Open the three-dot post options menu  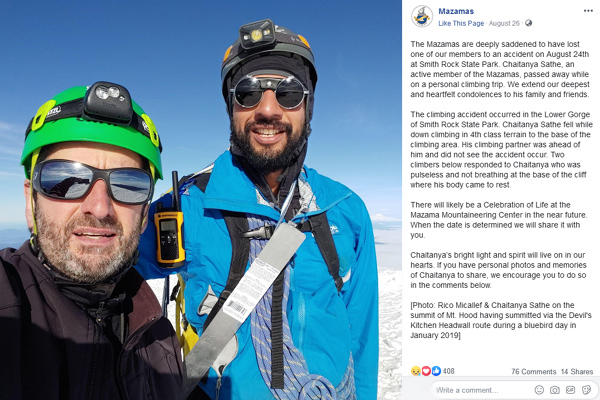point(588,11)
